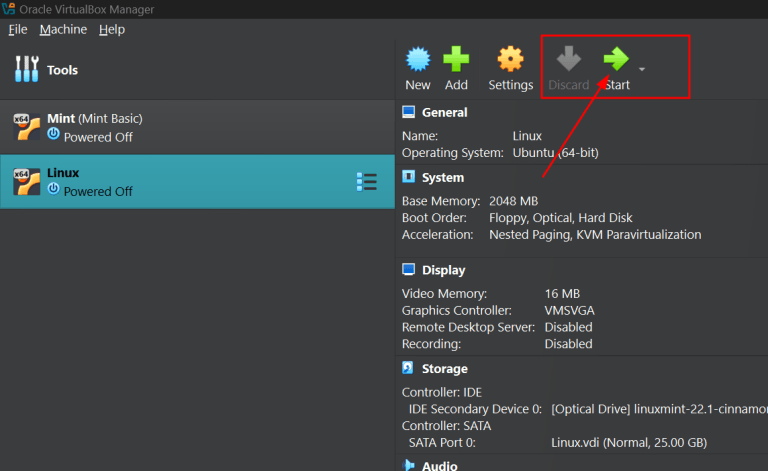Click the Discard toolbar icon
The width and height of the screenshot is (768, 471).
coord(568,61)
